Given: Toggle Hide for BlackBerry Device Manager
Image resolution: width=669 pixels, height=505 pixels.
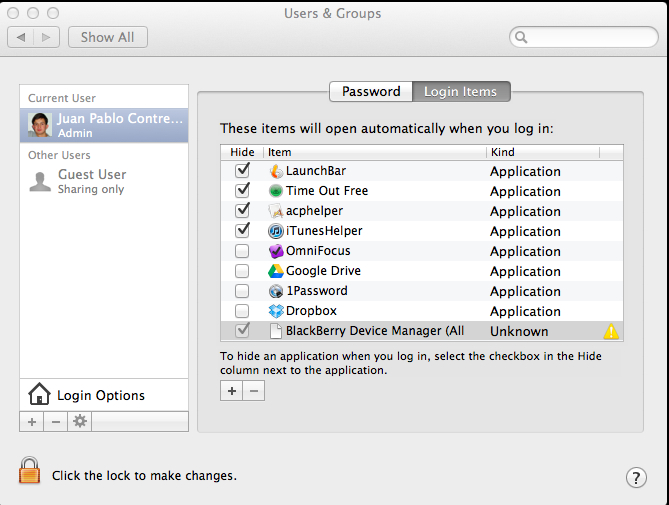Looking at the screenshot, I should (242, 331).
